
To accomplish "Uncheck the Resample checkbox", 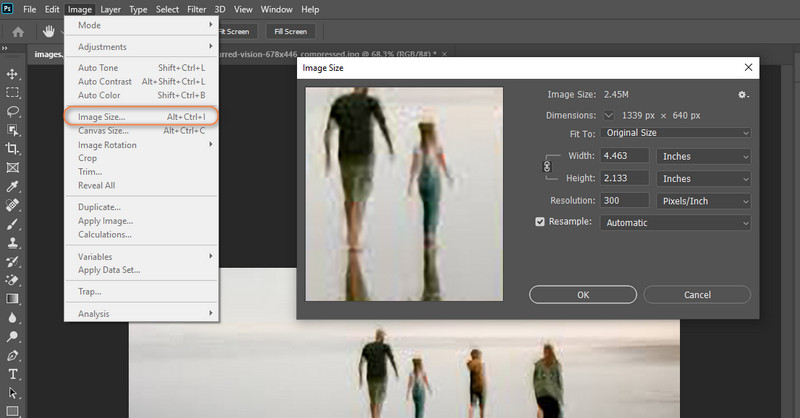I will coord(540,222).
